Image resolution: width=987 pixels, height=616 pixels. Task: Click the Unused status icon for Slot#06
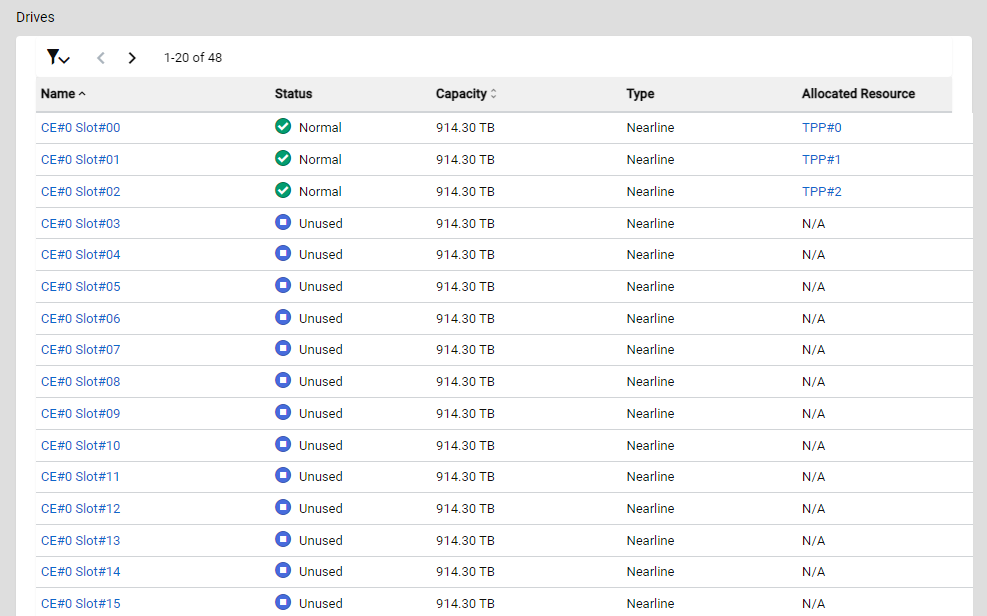(x=283, y=317)
